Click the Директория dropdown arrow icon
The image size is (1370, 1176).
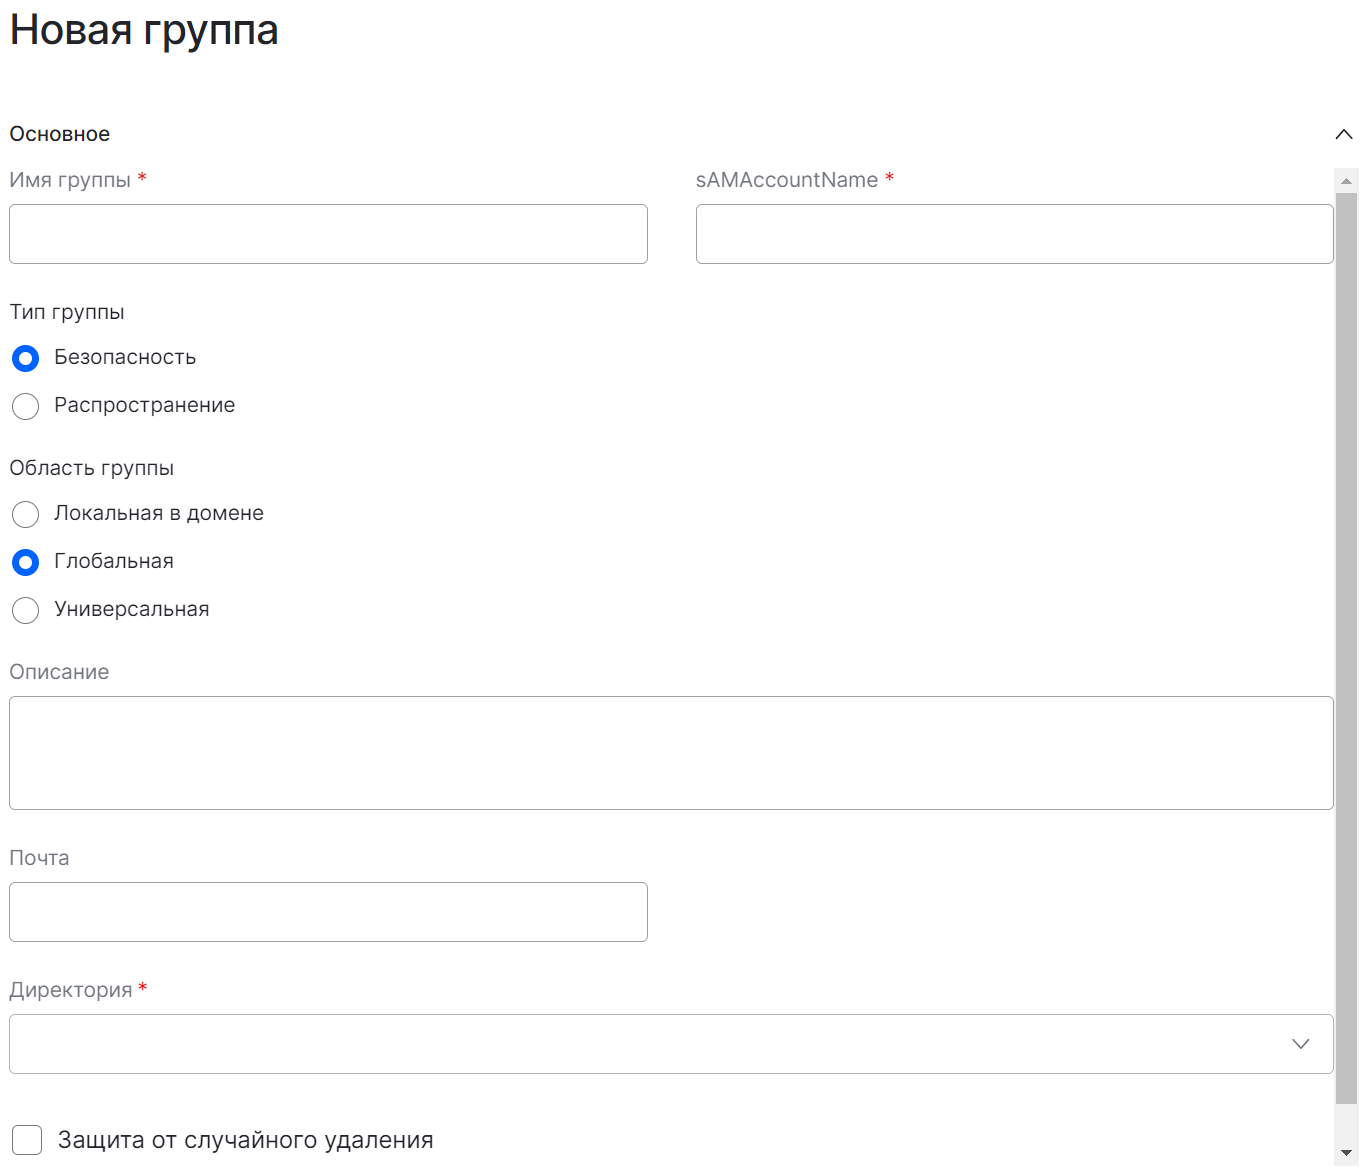(1300, 1044)
